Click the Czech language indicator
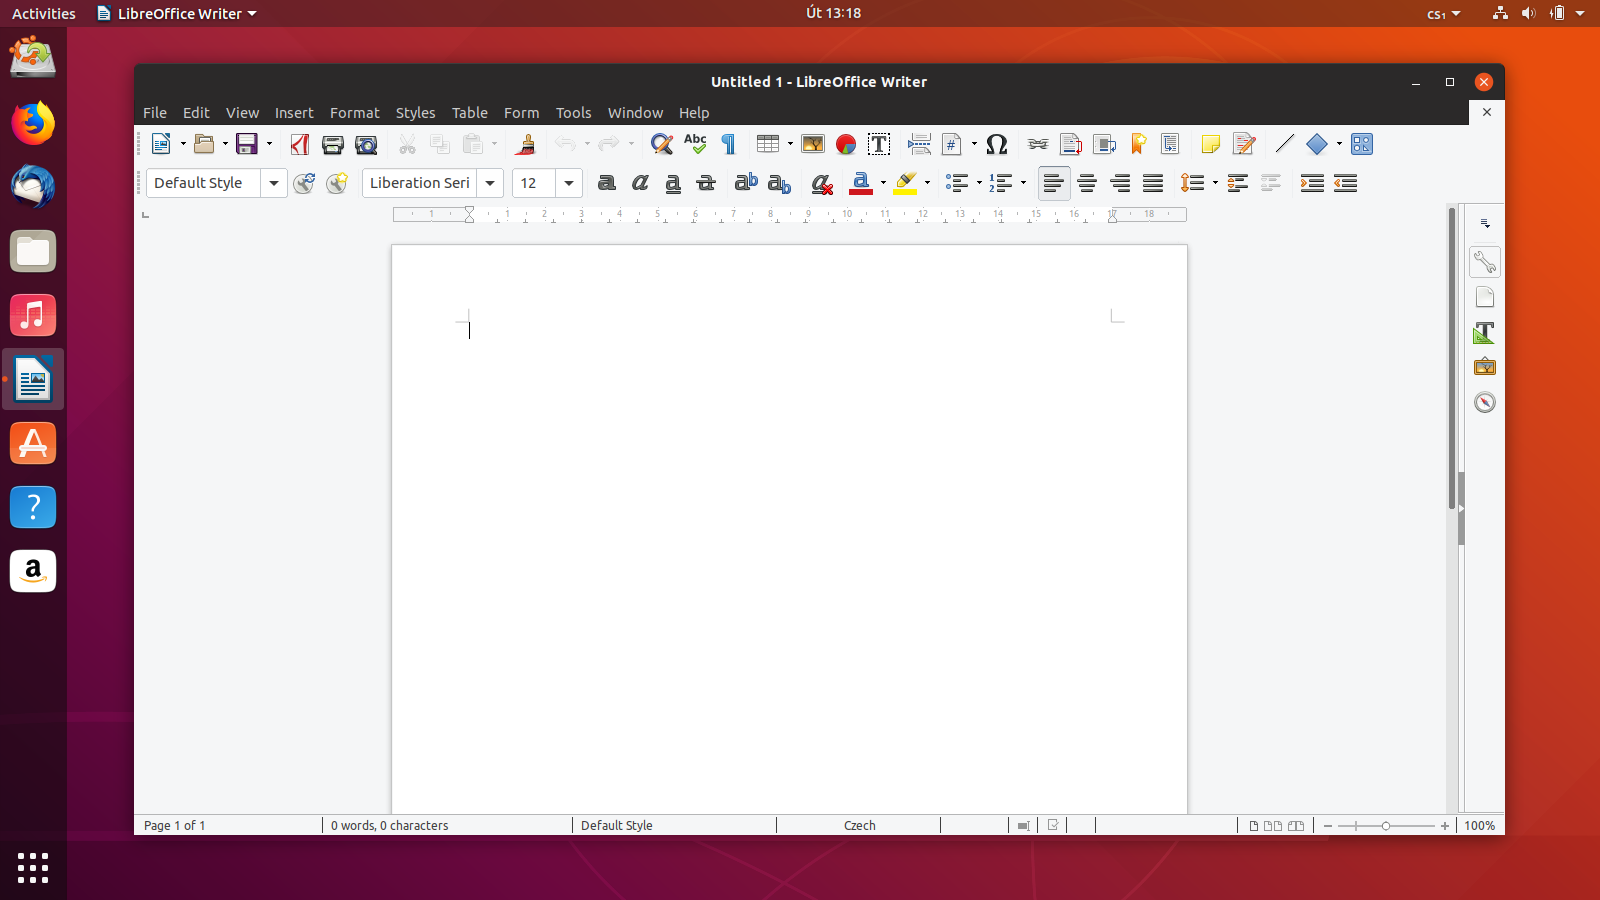The height and width of the screenshot is (900, 1600). click(858, 825)
